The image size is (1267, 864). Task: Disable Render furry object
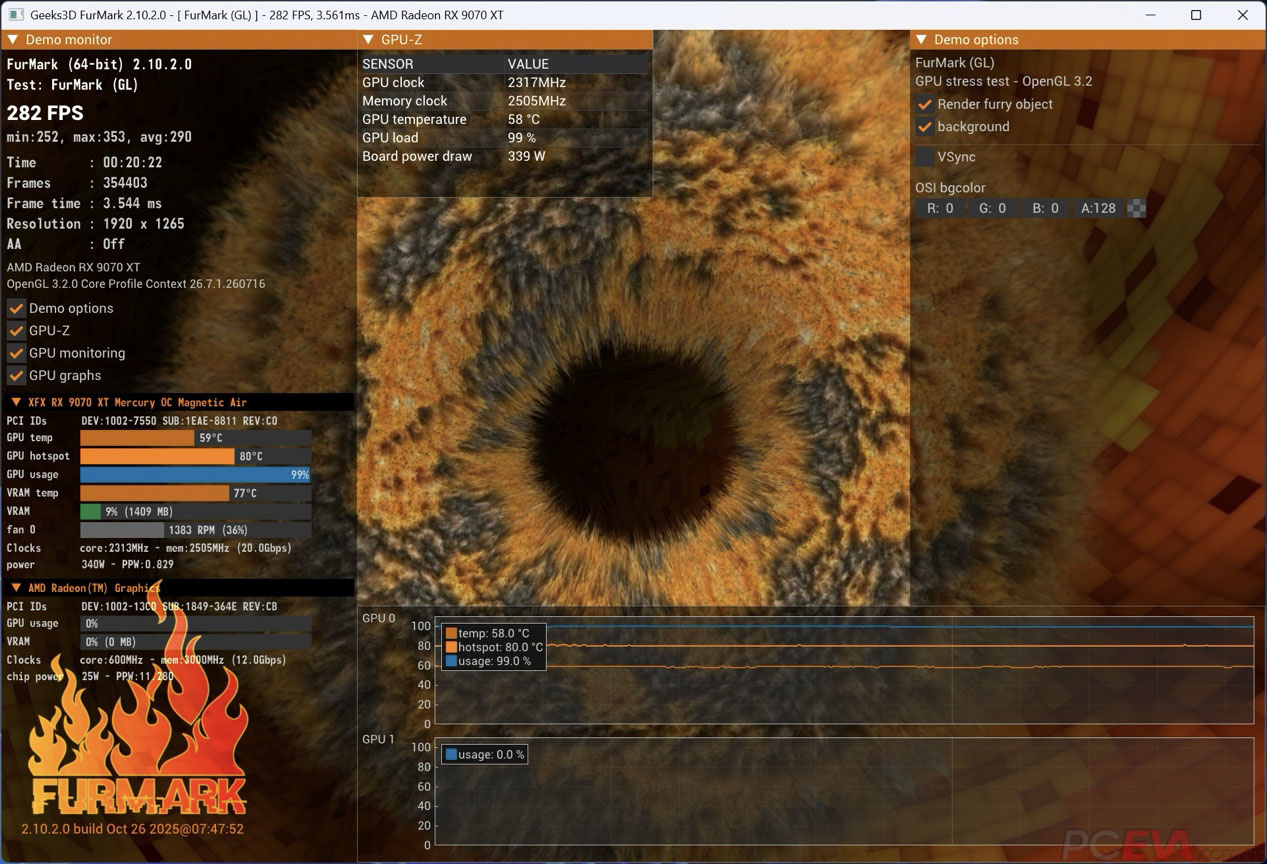coord(925,104)
